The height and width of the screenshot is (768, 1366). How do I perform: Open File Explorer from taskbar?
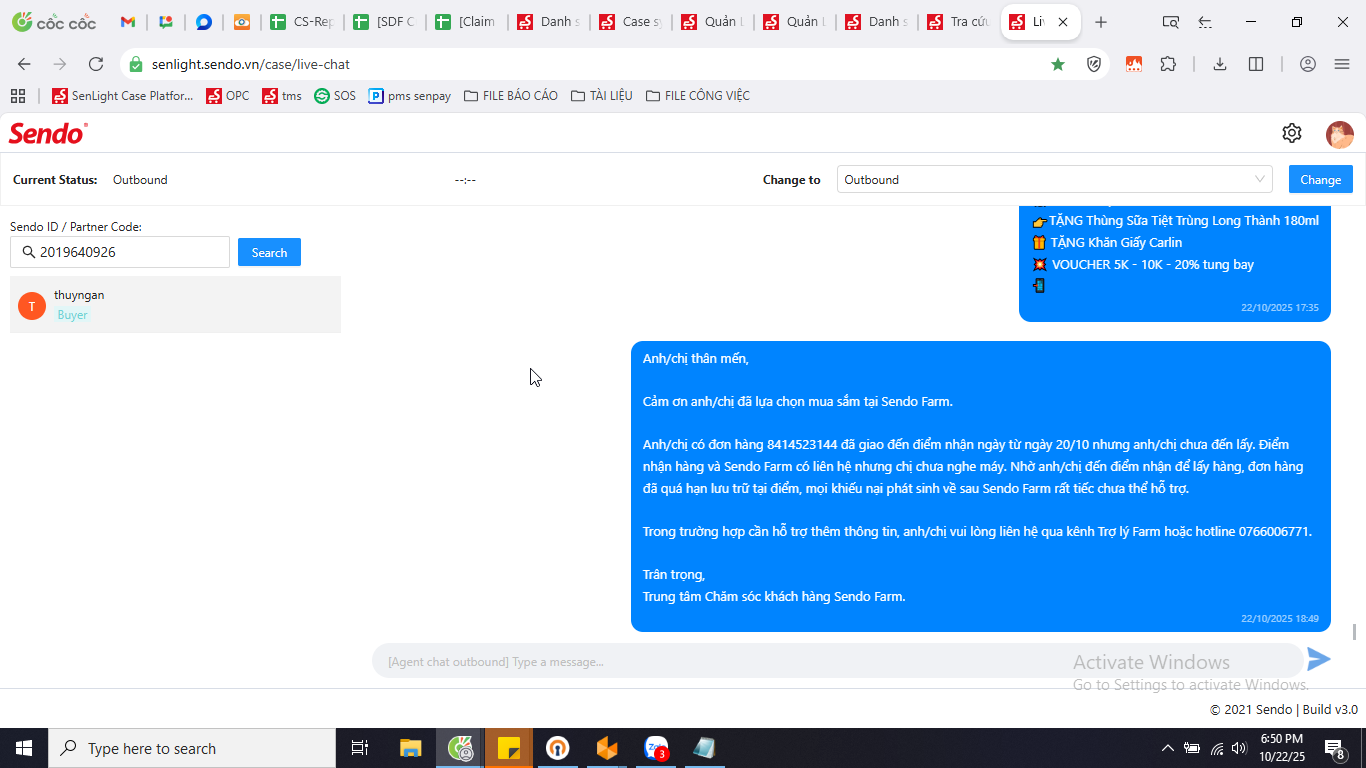coord(411,748)
